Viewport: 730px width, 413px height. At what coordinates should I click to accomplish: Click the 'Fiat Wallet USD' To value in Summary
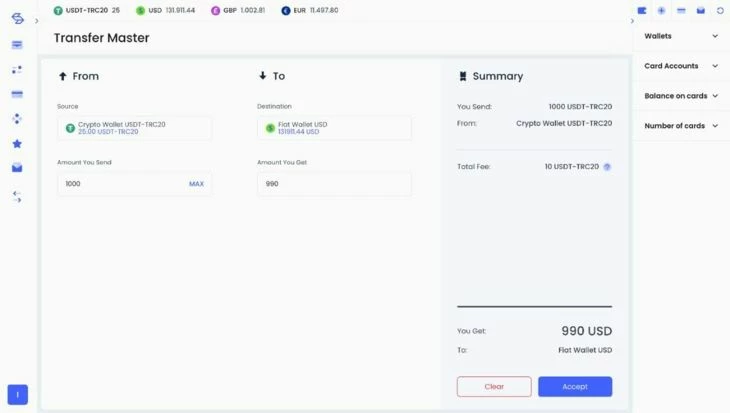pyautogui.click(x=585, y=350)
